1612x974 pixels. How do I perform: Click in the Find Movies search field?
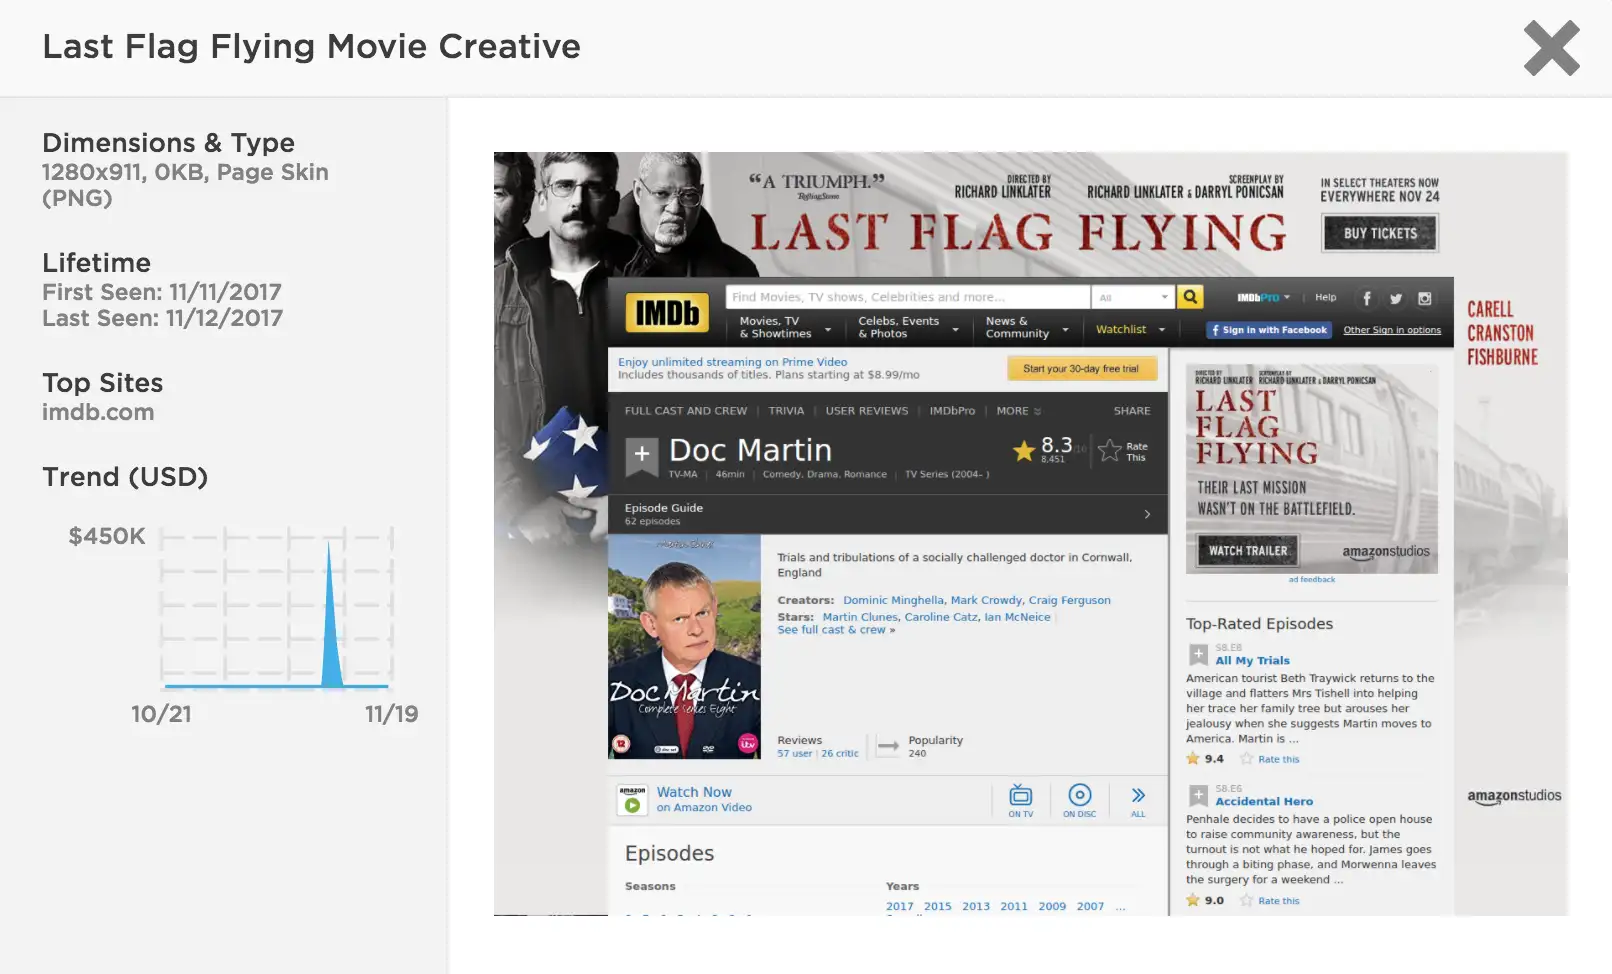point(908,297)
